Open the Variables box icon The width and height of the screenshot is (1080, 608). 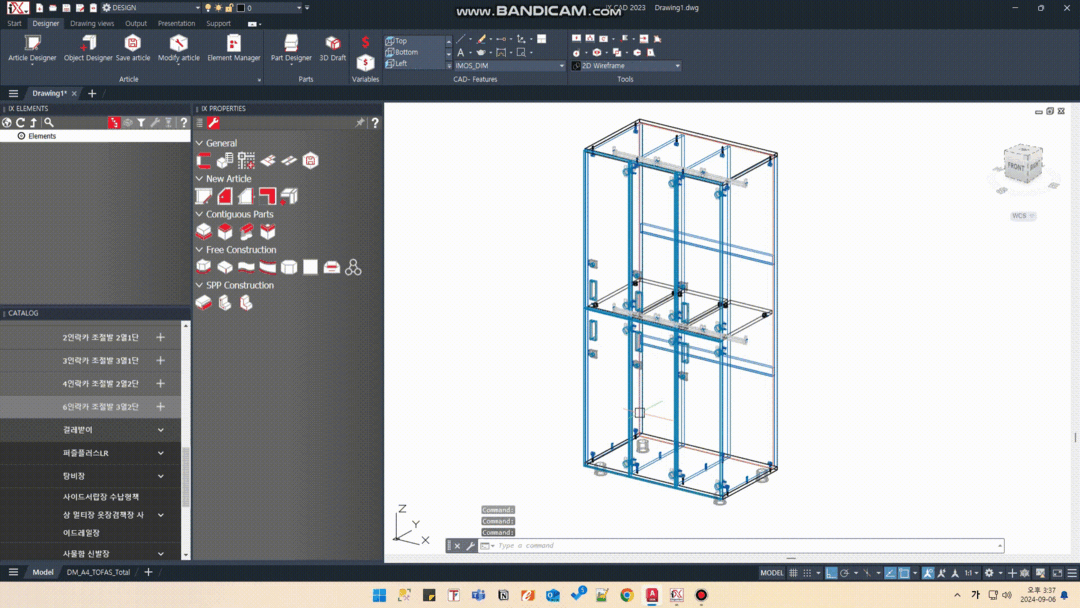click(365, 63)
